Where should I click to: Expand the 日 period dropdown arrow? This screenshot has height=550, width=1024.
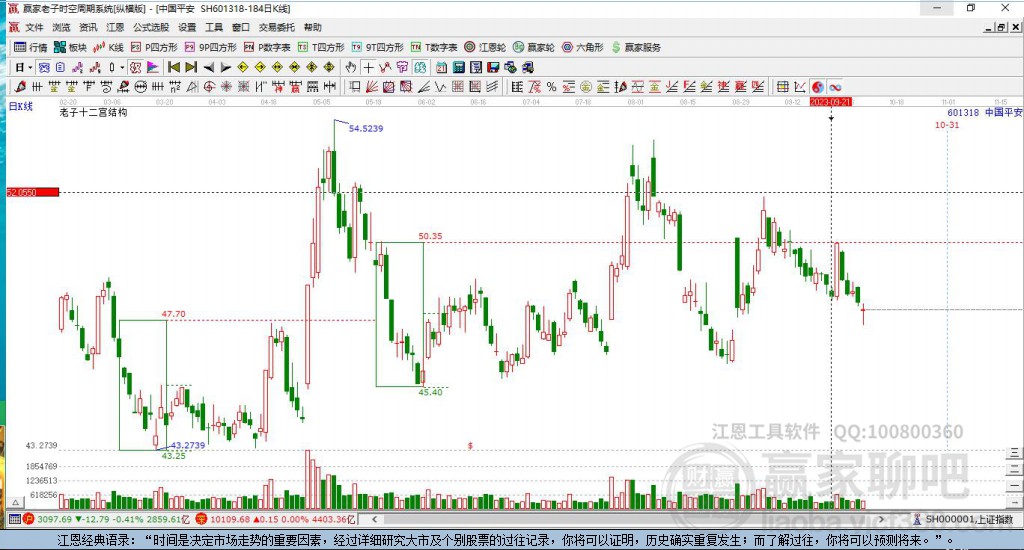pyautogui.click(x=30, y=67)
